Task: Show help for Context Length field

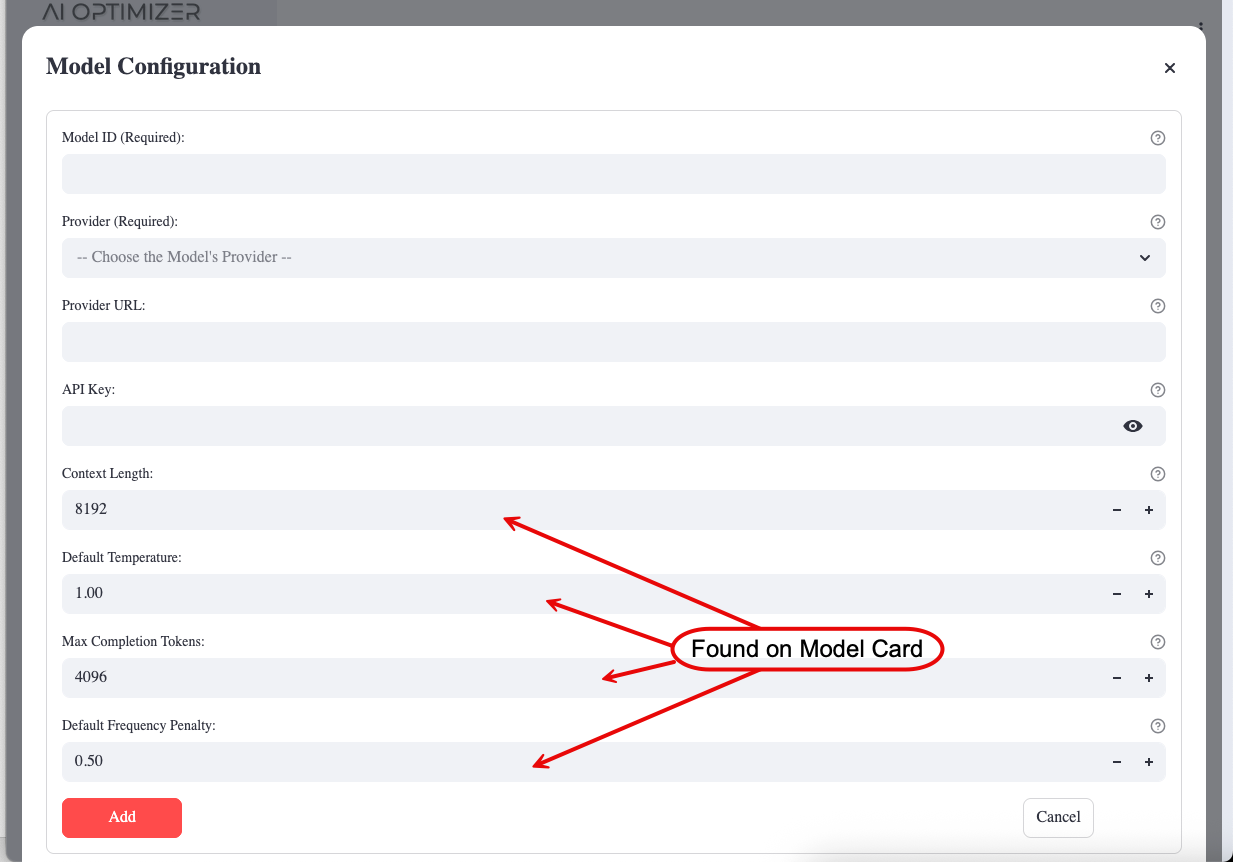Action: click(x=1158, y=474)
